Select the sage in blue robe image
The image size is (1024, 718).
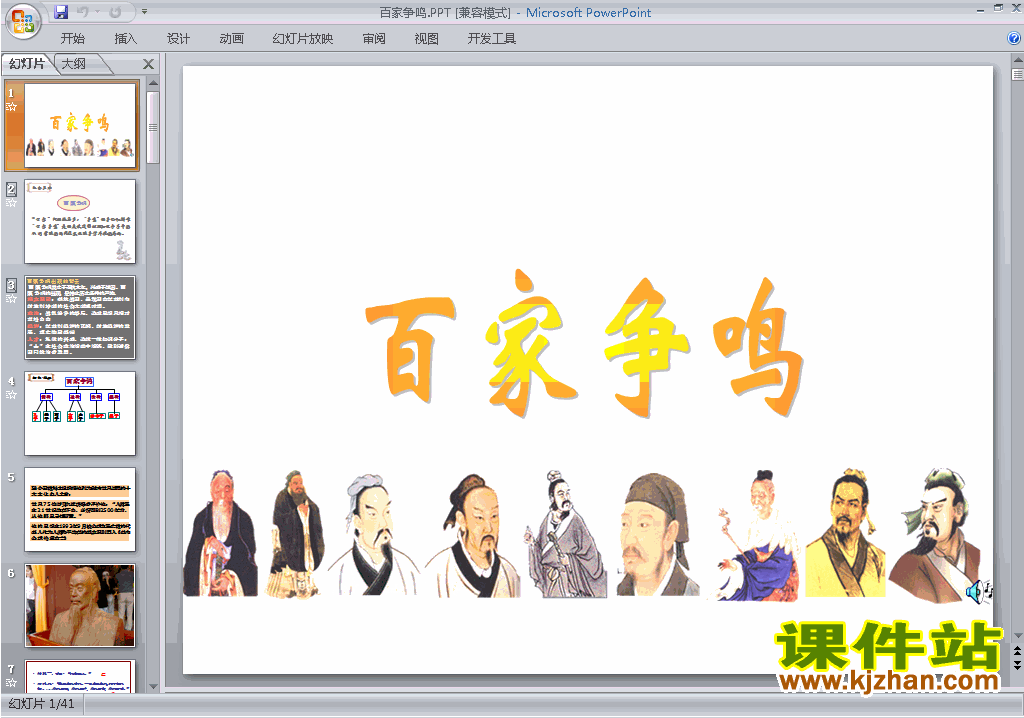tap(758, 534)
